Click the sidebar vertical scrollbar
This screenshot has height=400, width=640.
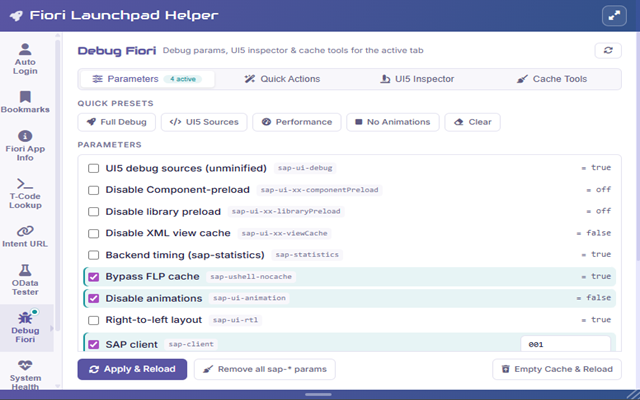[58, 185]
